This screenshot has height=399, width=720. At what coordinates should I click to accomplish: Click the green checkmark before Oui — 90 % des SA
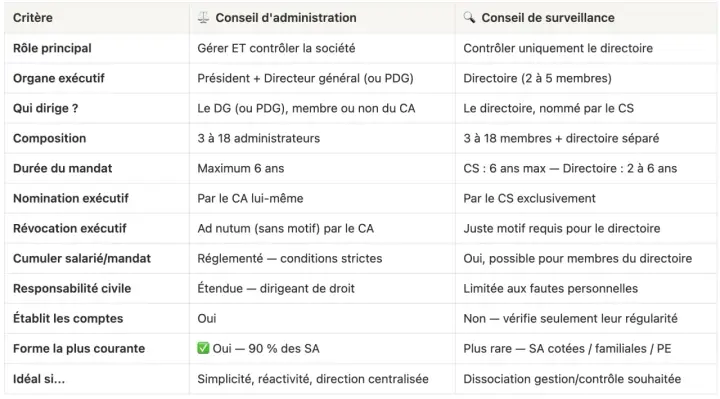click(203, 348)
